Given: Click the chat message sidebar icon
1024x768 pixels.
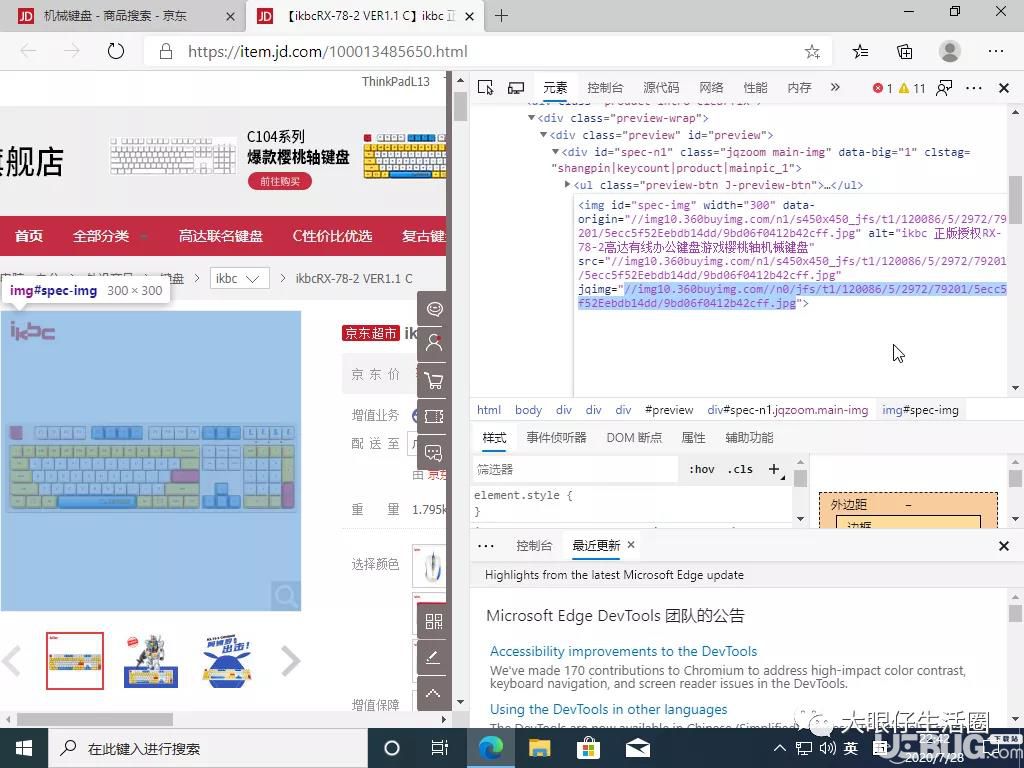Looking at the screenshot, I should (x=434, y=453).
